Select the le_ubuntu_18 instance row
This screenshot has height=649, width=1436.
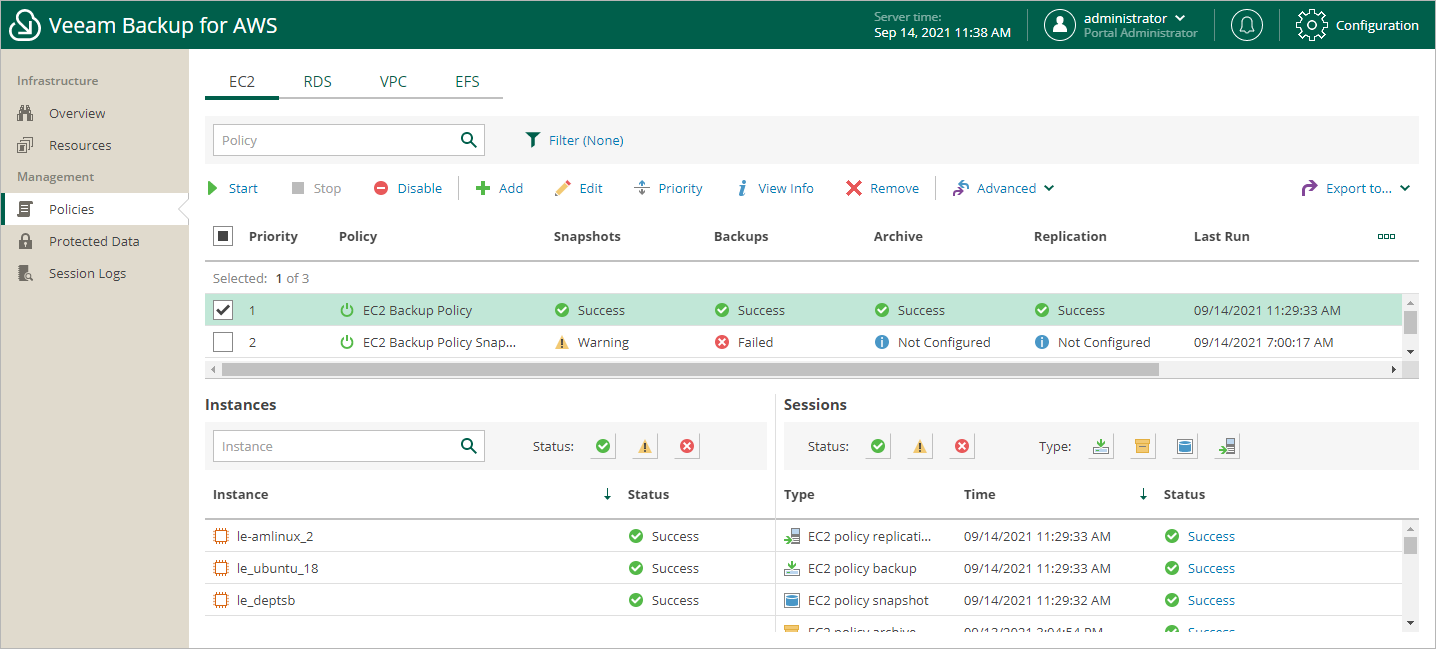490,568
